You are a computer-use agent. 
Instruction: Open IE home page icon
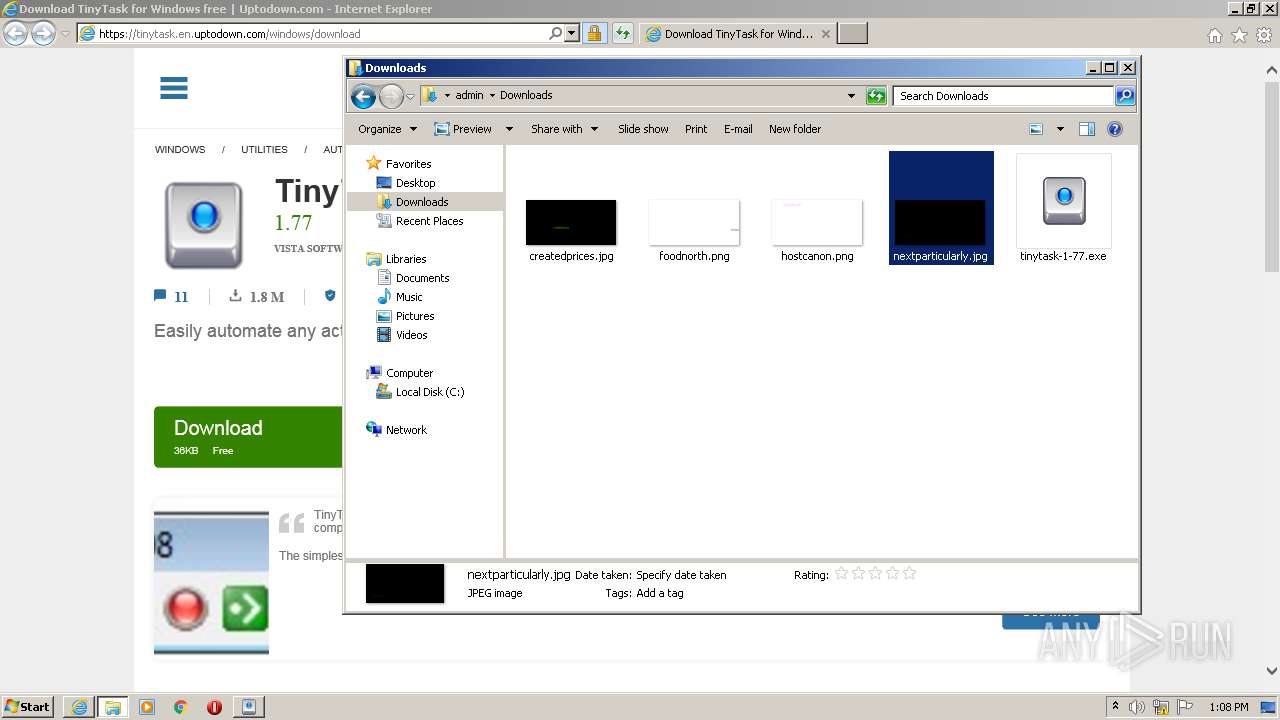point(1214,35)
